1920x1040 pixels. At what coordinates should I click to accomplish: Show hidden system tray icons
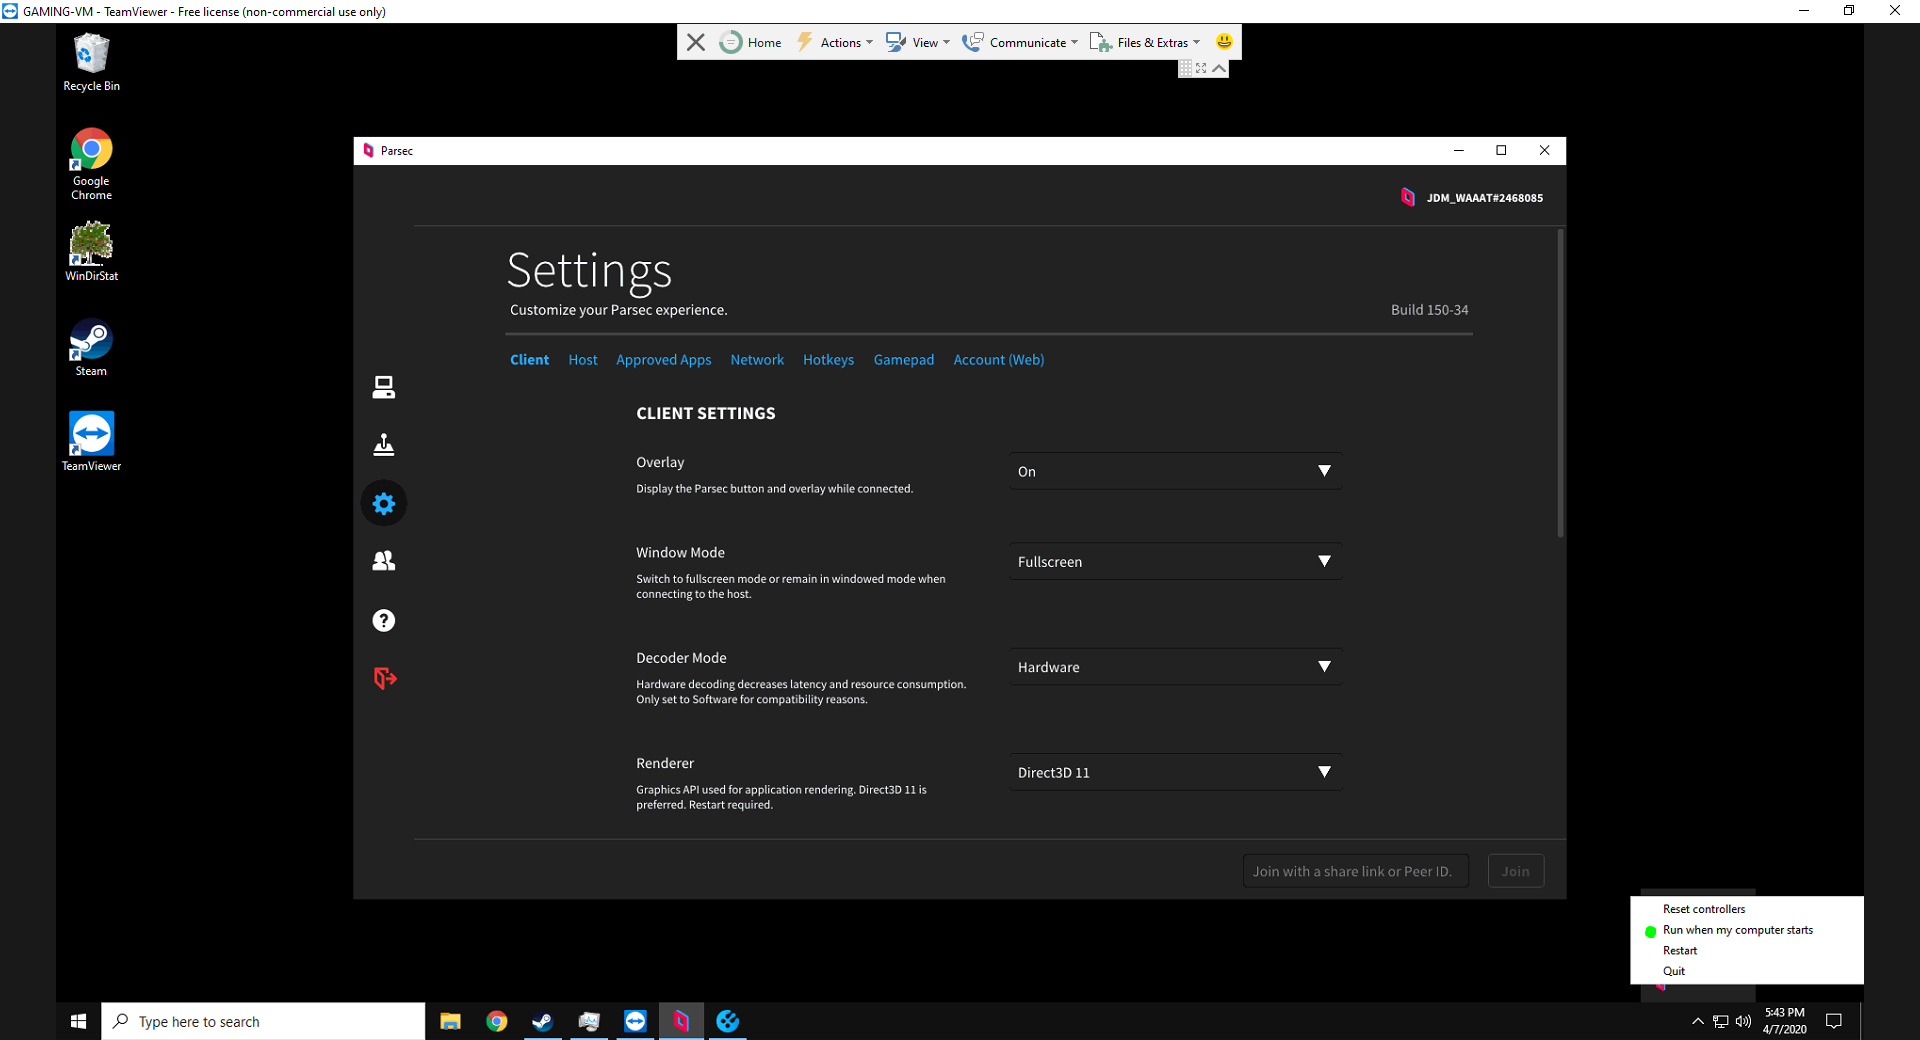coord(1697,1021)
